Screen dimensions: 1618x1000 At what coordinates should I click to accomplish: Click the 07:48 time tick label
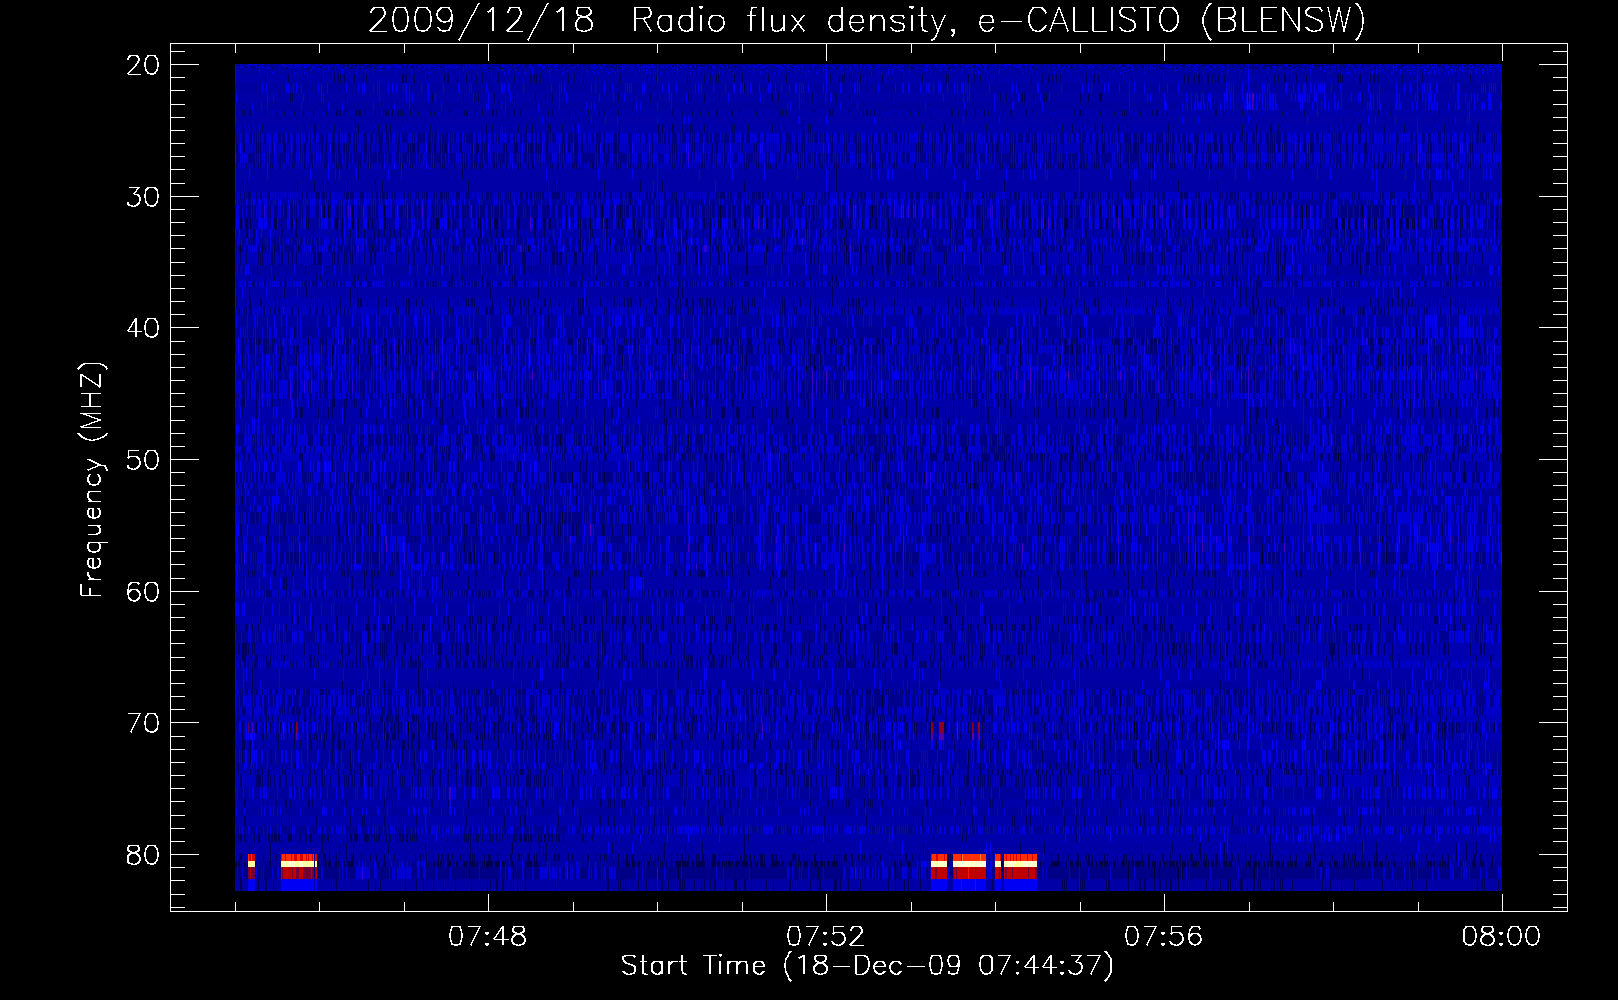[488, 937]
